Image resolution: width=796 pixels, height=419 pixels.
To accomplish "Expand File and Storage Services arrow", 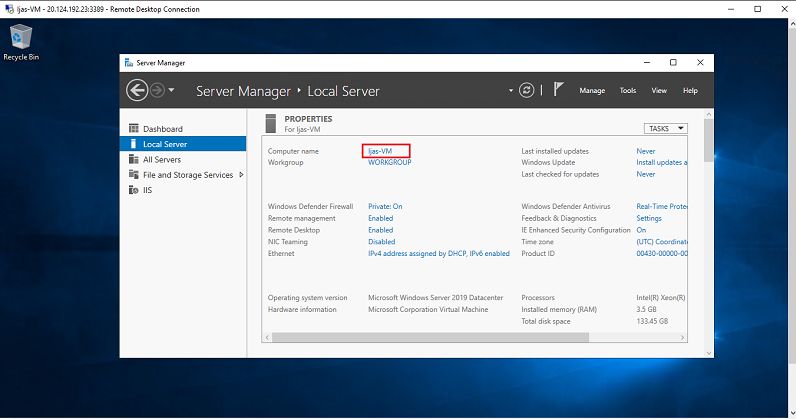I will point(241,174).
